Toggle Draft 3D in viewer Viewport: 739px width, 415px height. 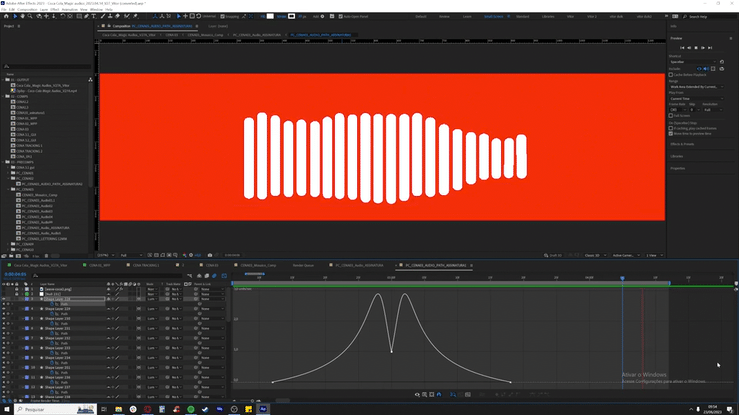[x=553, y=255]
